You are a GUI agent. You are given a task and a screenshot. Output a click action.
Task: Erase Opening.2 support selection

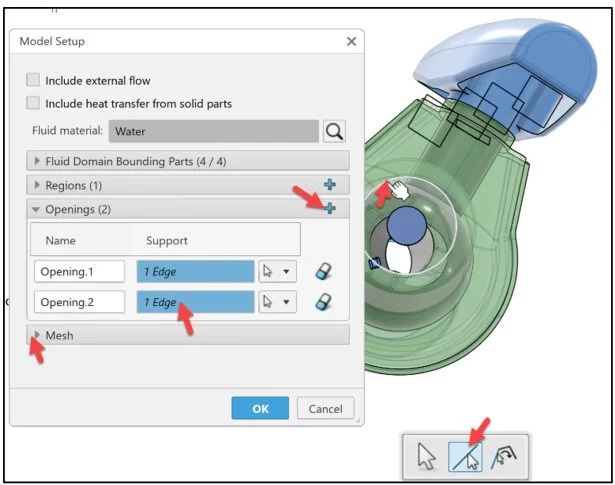tap(324, 302)
